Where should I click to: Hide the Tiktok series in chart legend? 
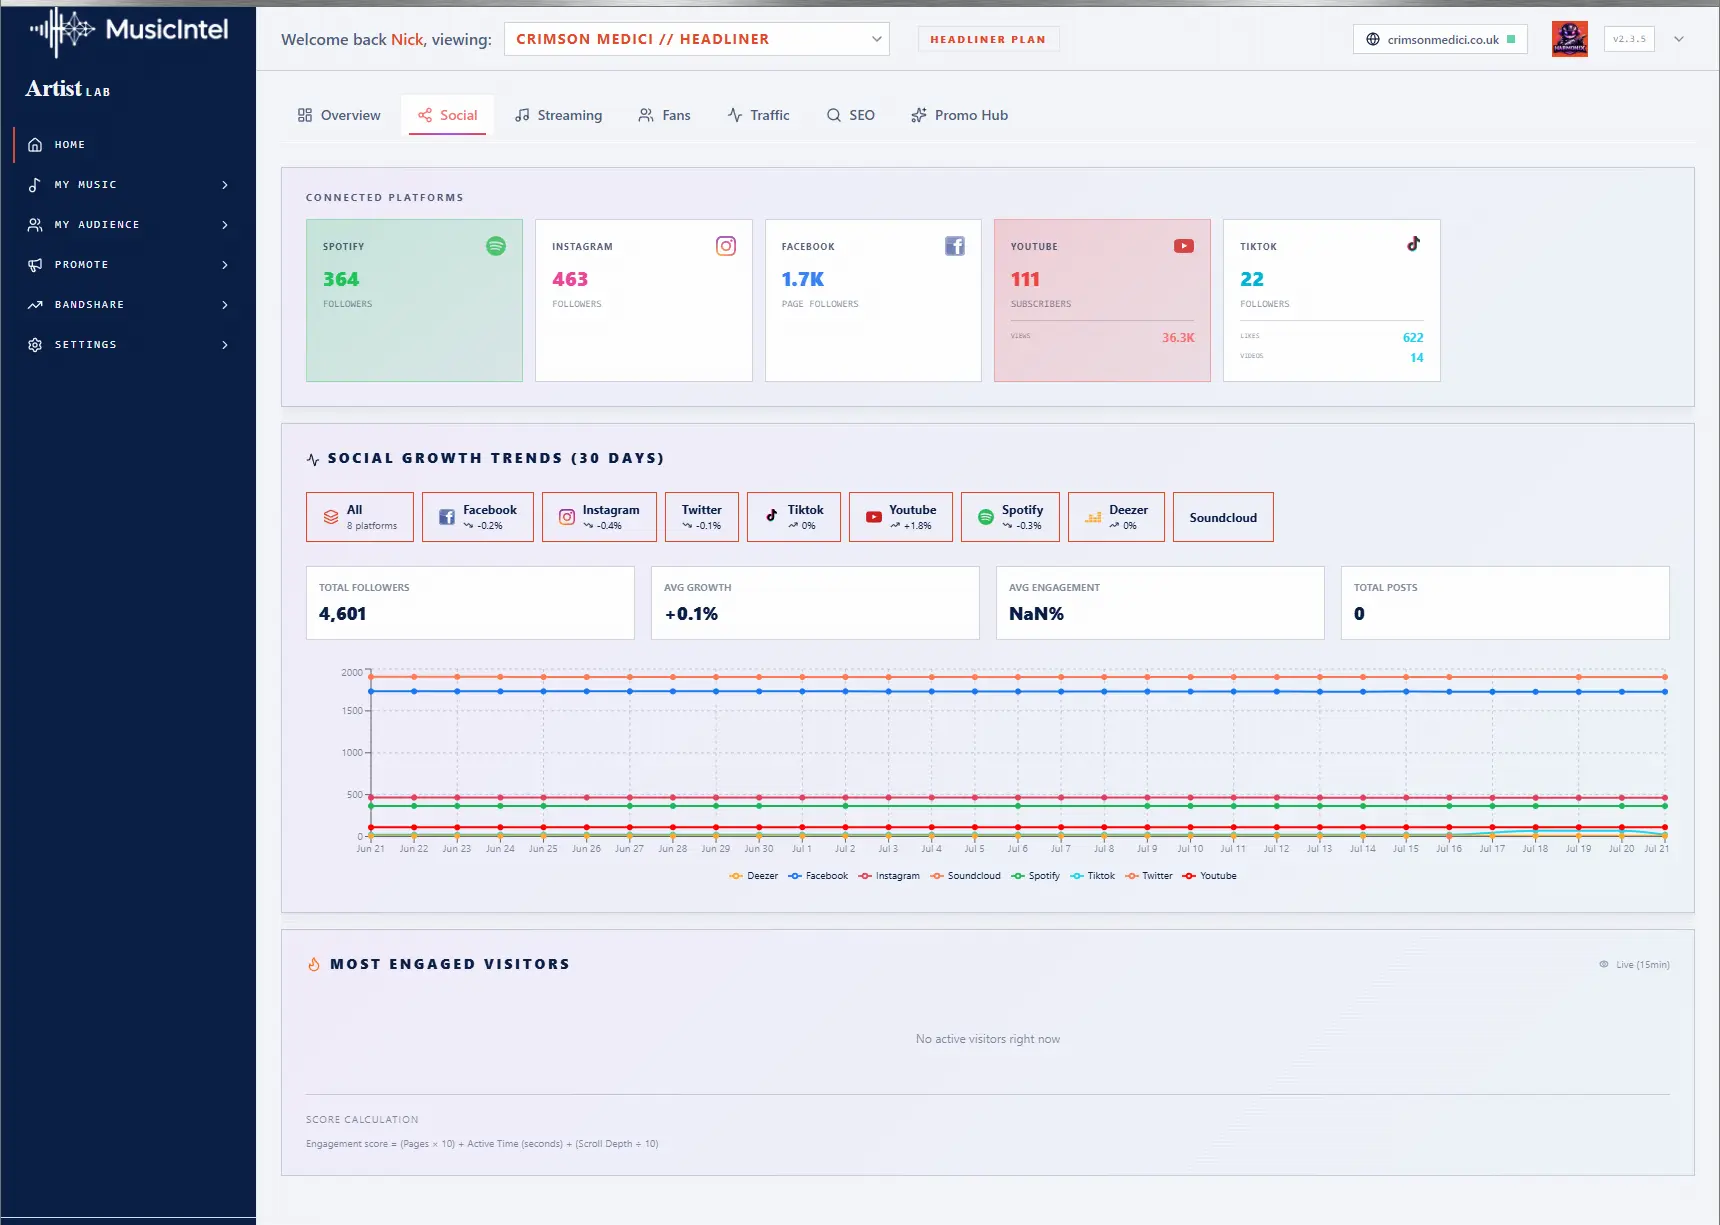coord(1092,876)
